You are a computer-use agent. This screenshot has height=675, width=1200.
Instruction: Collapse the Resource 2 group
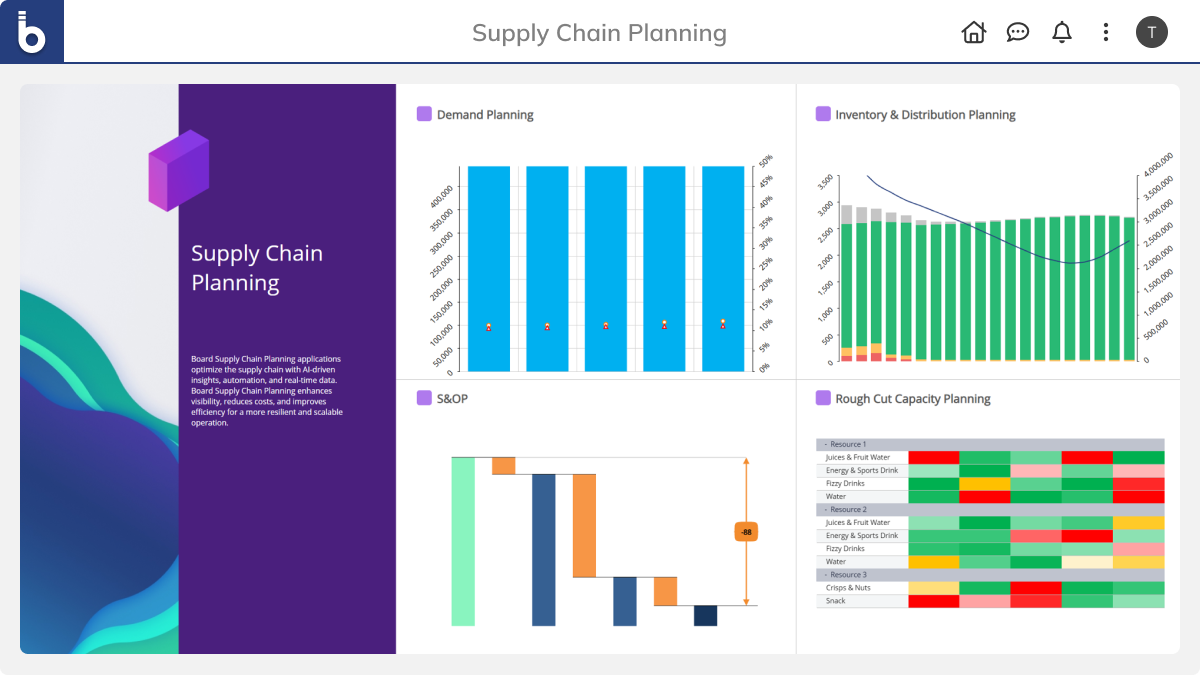tap(826, 510)
